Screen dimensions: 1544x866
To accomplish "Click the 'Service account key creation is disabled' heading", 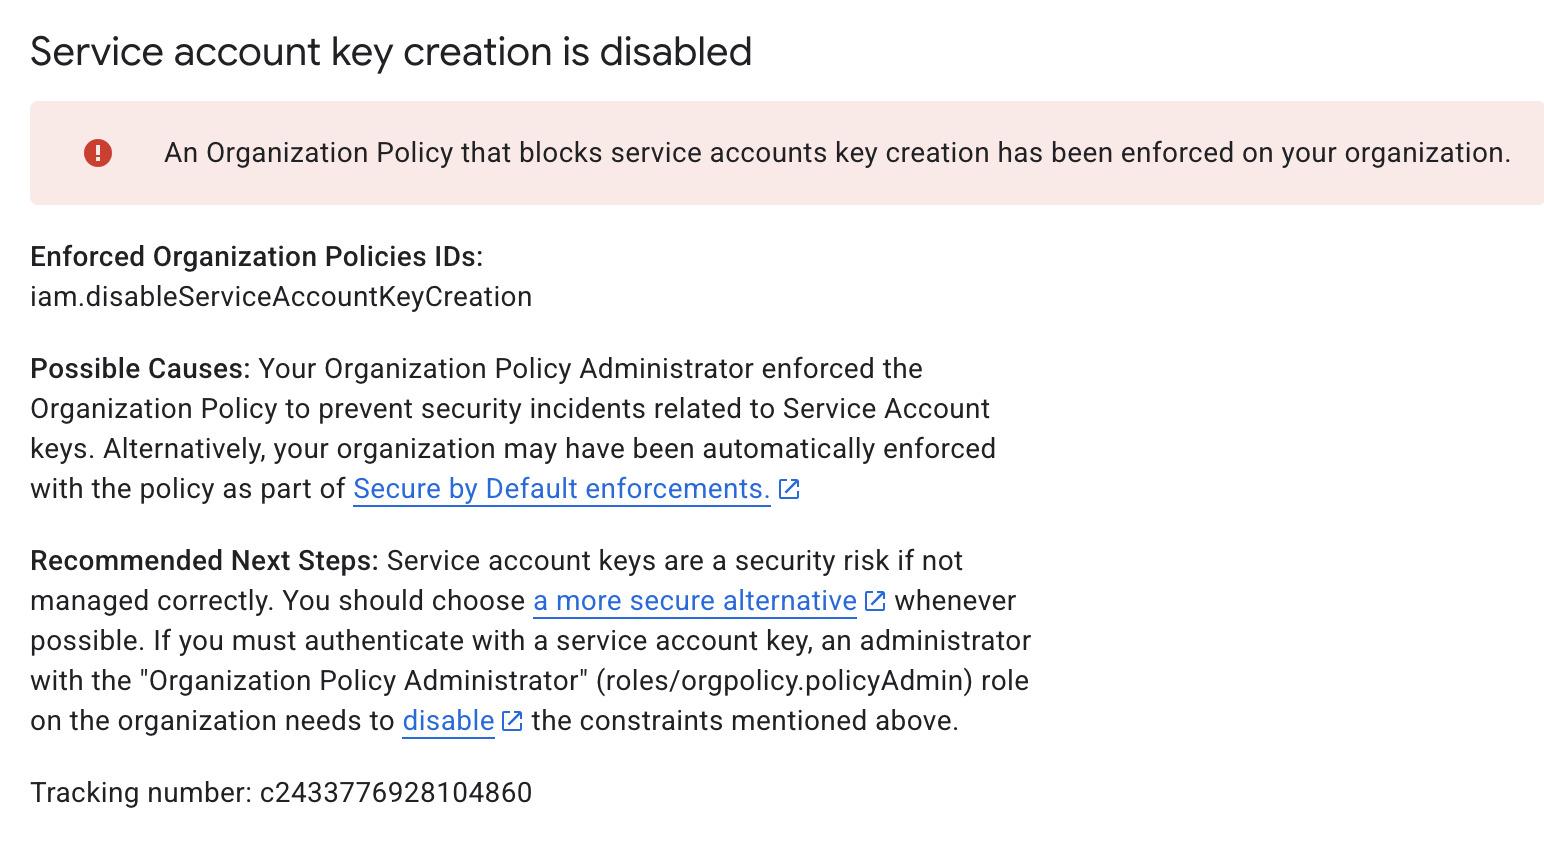I will [x=391, y=52].
